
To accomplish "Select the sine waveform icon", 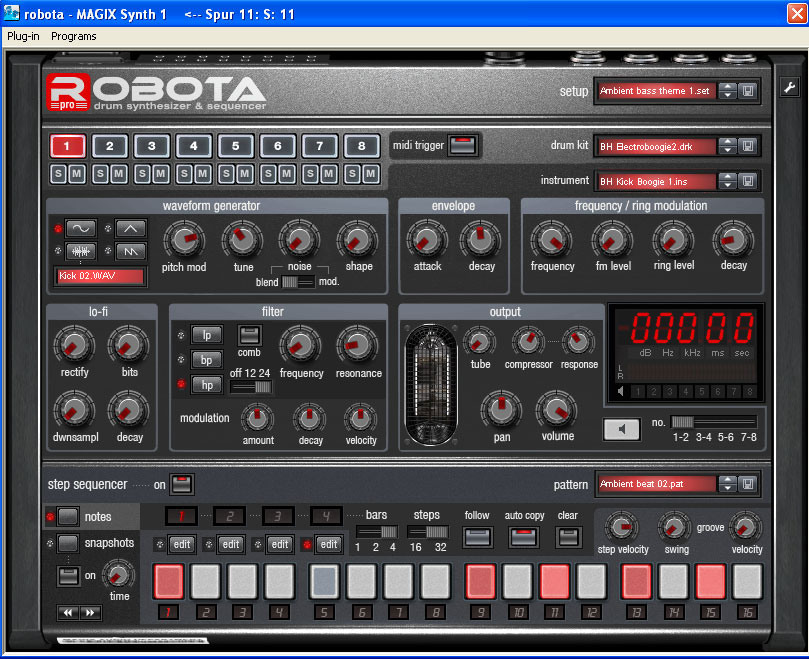I will click(80, 228).
